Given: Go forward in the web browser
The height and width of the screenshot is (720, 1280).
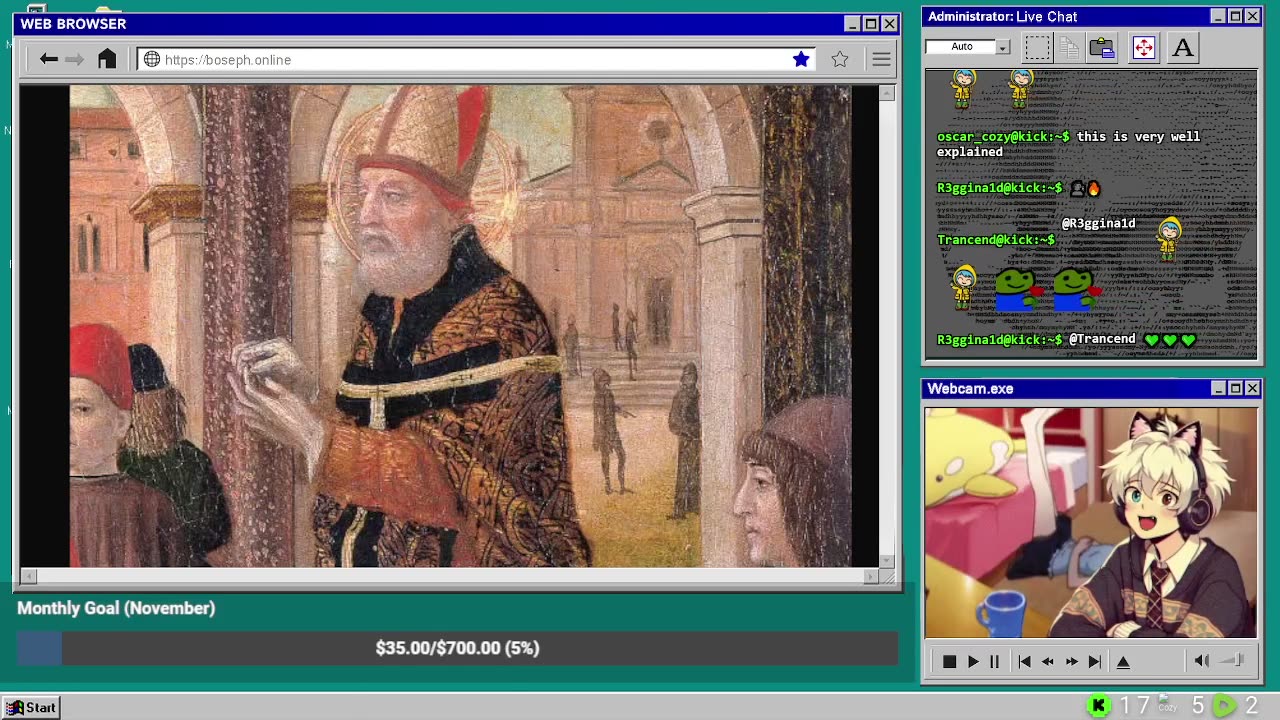Looking at the screenshot, I should point(74,60).
